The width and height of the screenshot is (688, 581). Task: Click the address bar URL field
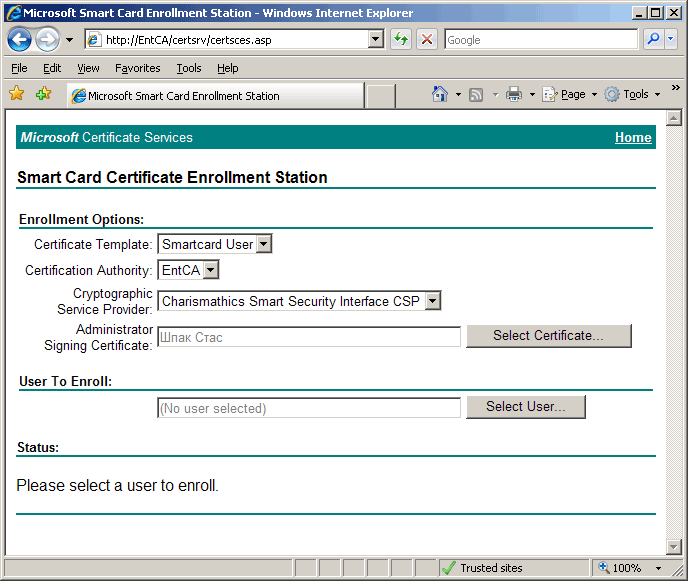[x=228, y=40]
